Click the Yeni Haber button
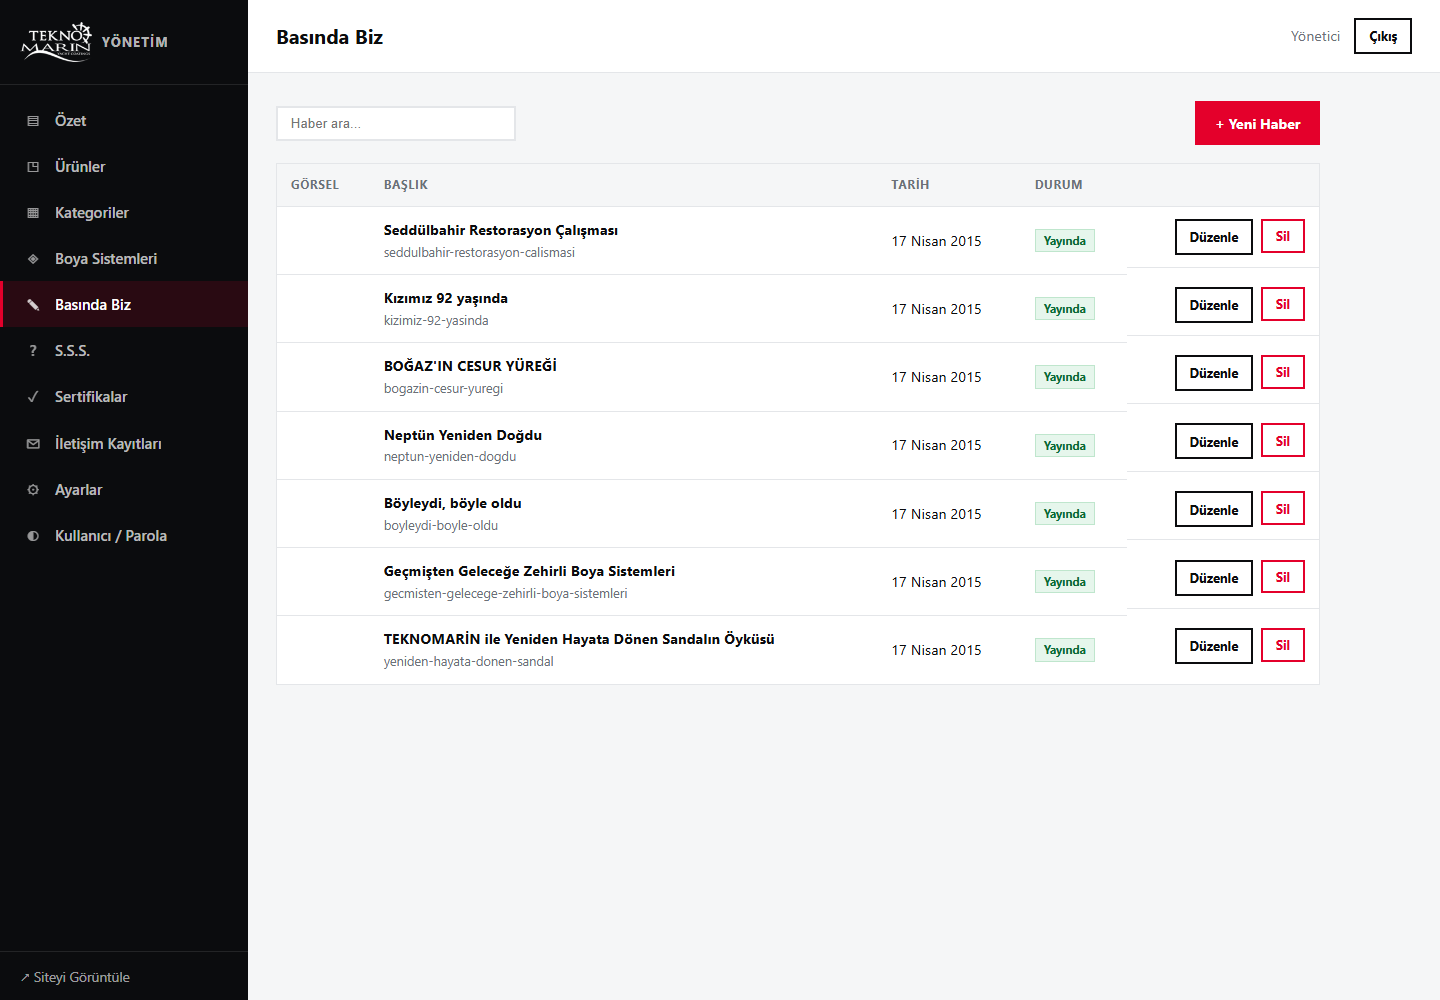 1257,123
